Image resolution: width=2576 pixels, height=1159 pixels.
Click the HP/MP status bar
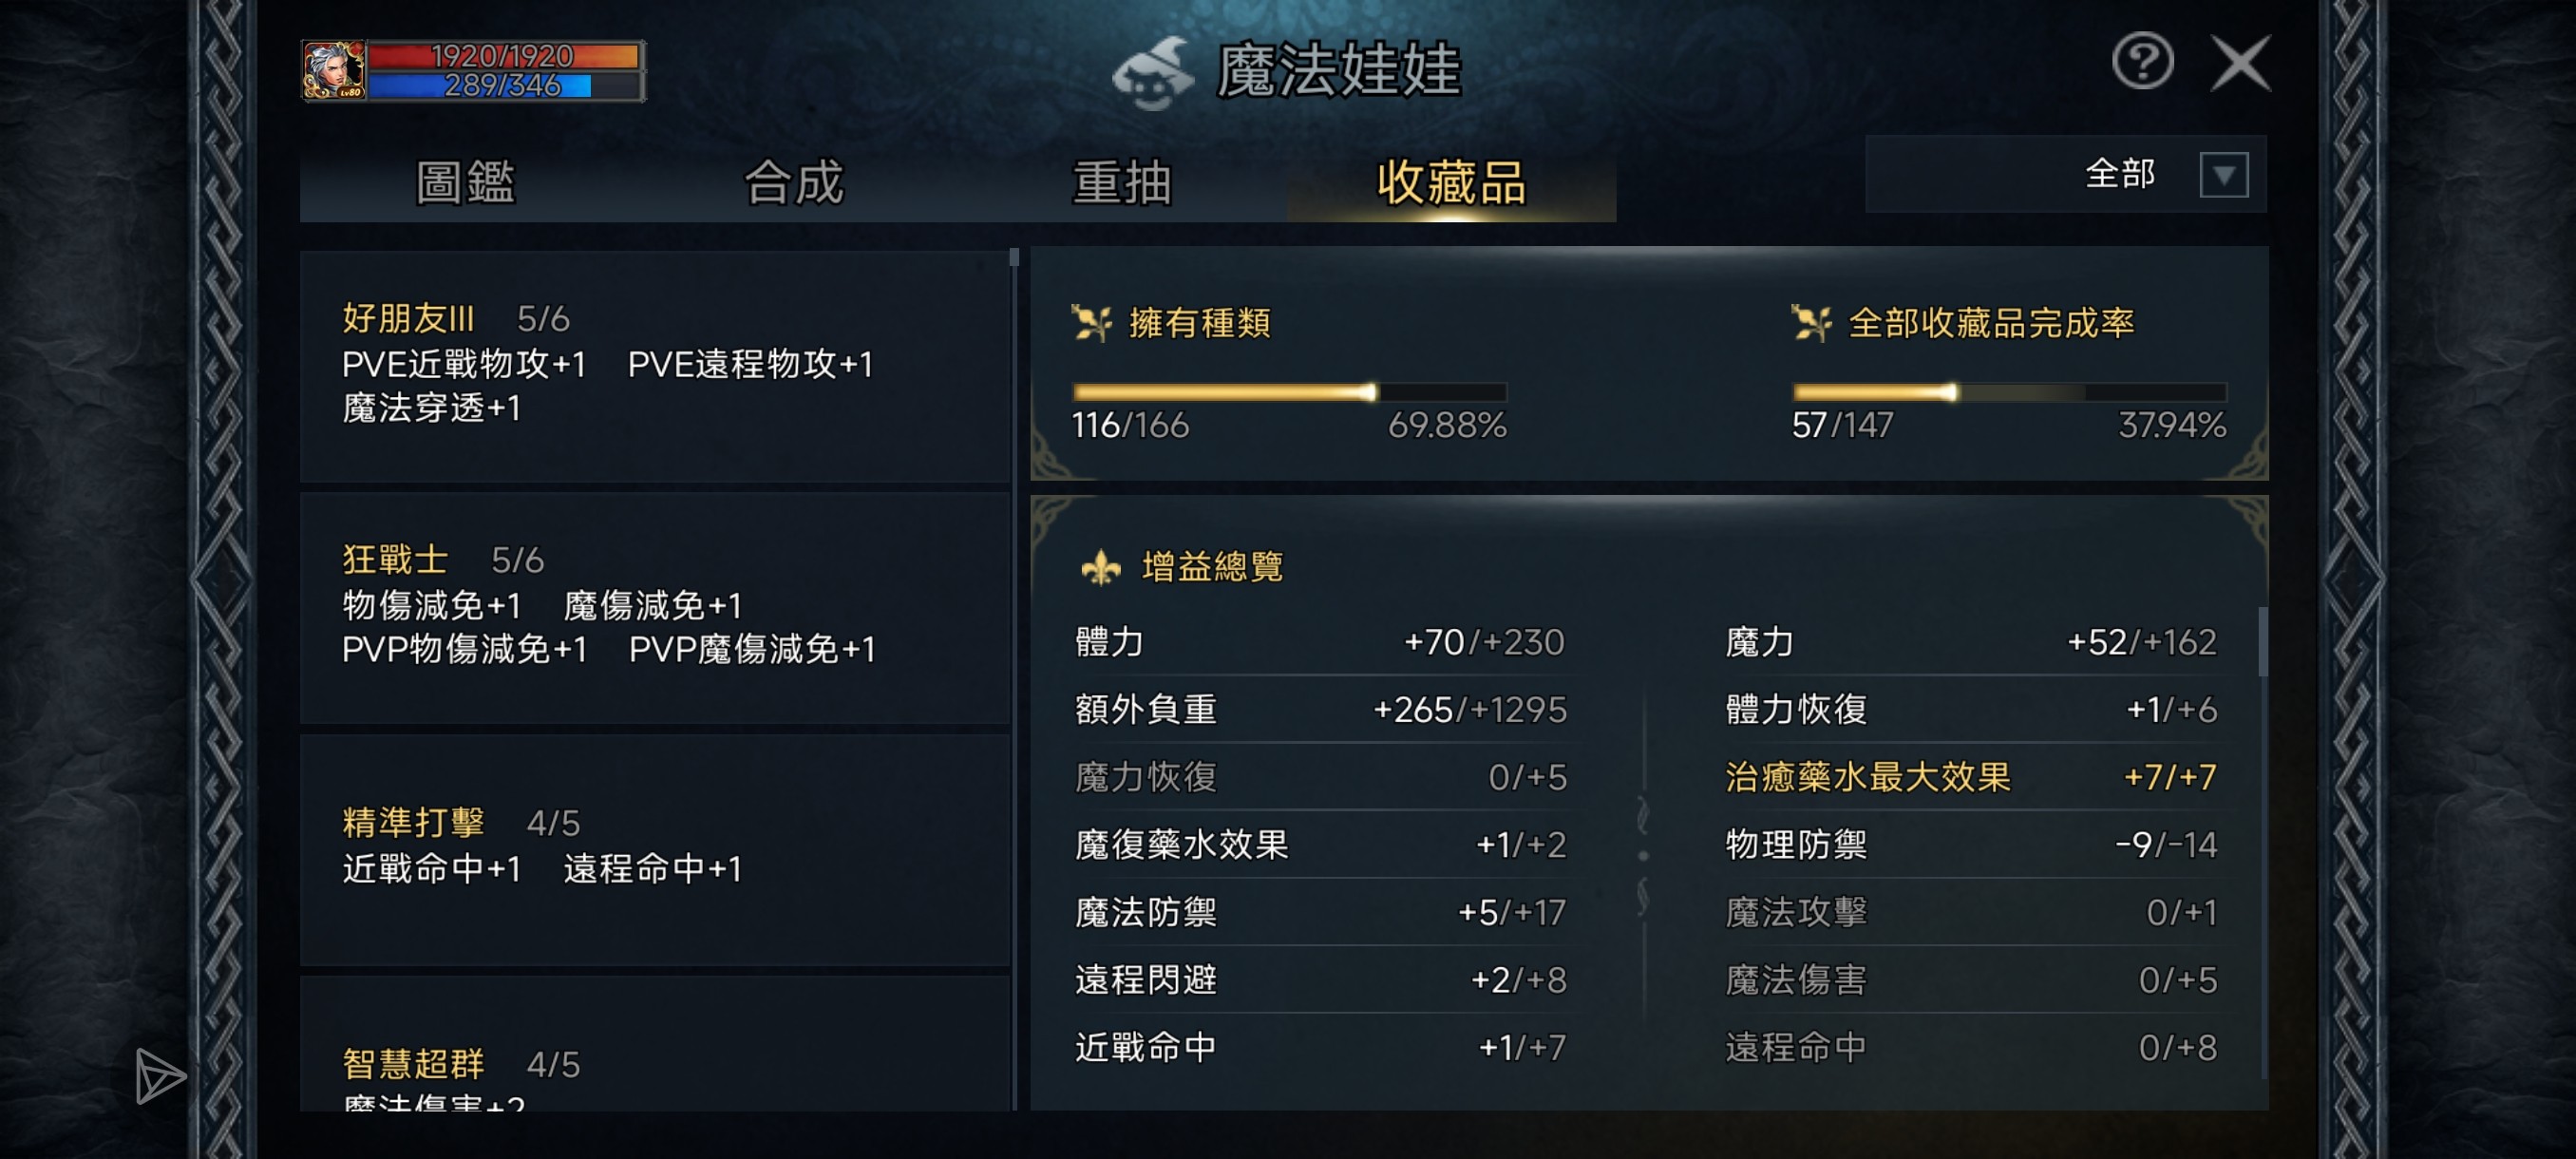click(x=505, y=71)
